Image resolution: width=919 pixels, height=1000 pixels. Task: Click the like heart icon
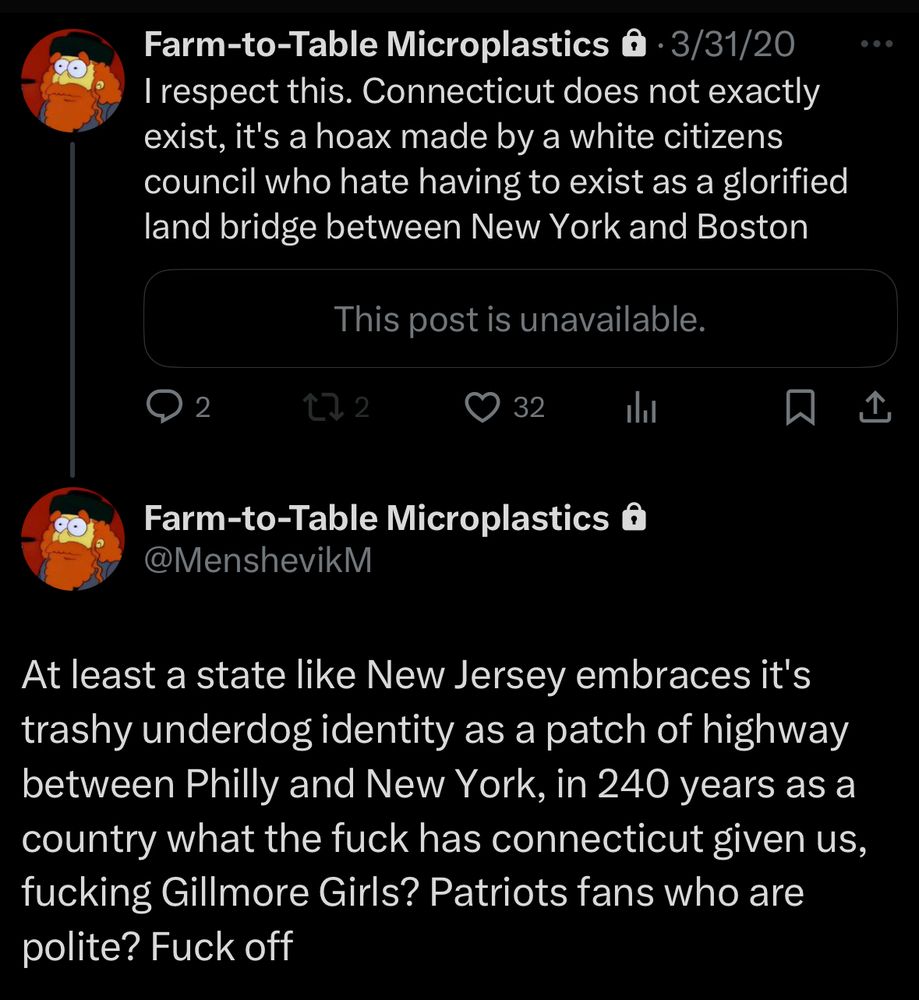(x=483, y=406)
